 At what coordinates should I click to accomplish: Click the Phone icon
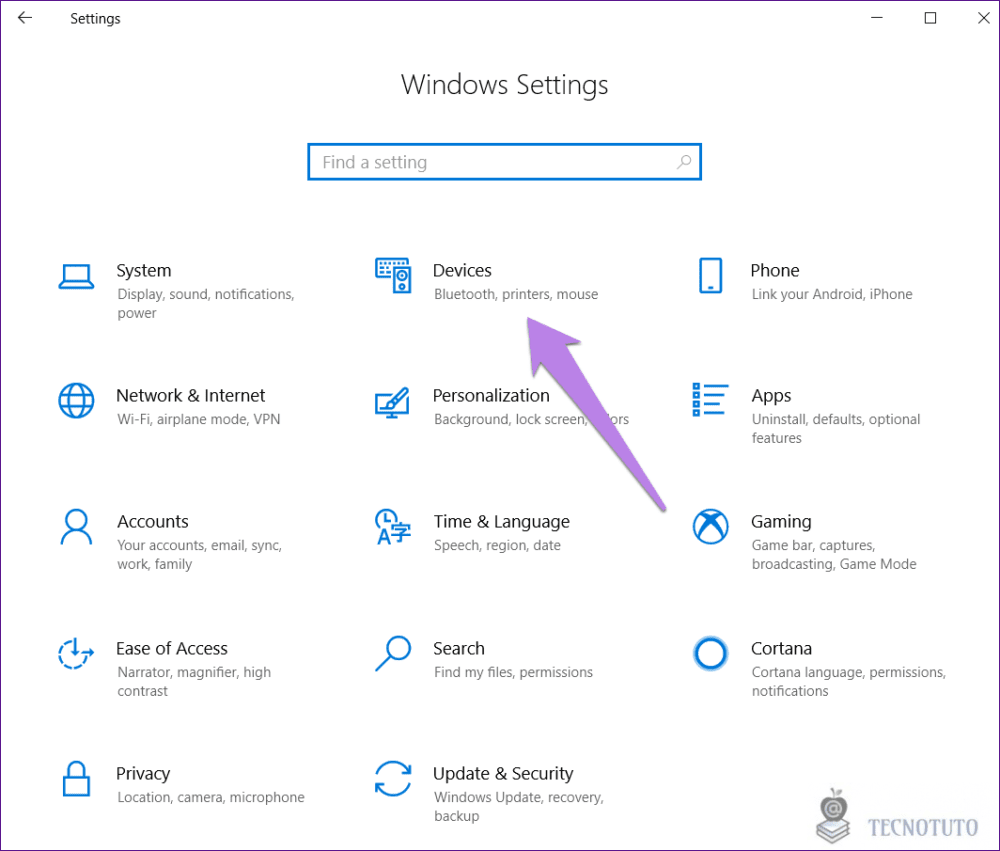pos(710,276)
